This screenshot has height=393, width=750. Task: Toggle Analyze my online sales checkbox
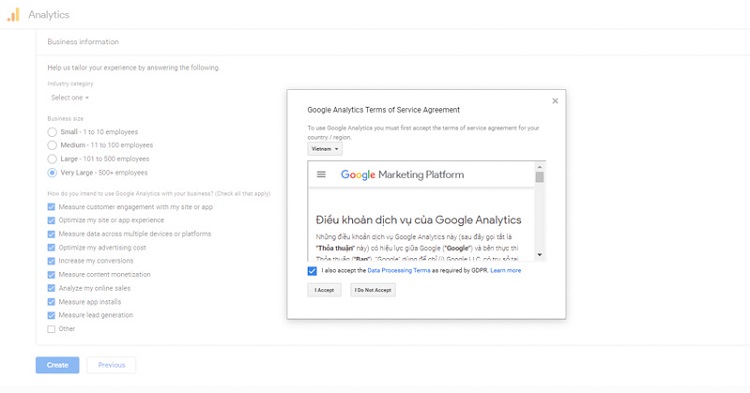tap(51, 288)
